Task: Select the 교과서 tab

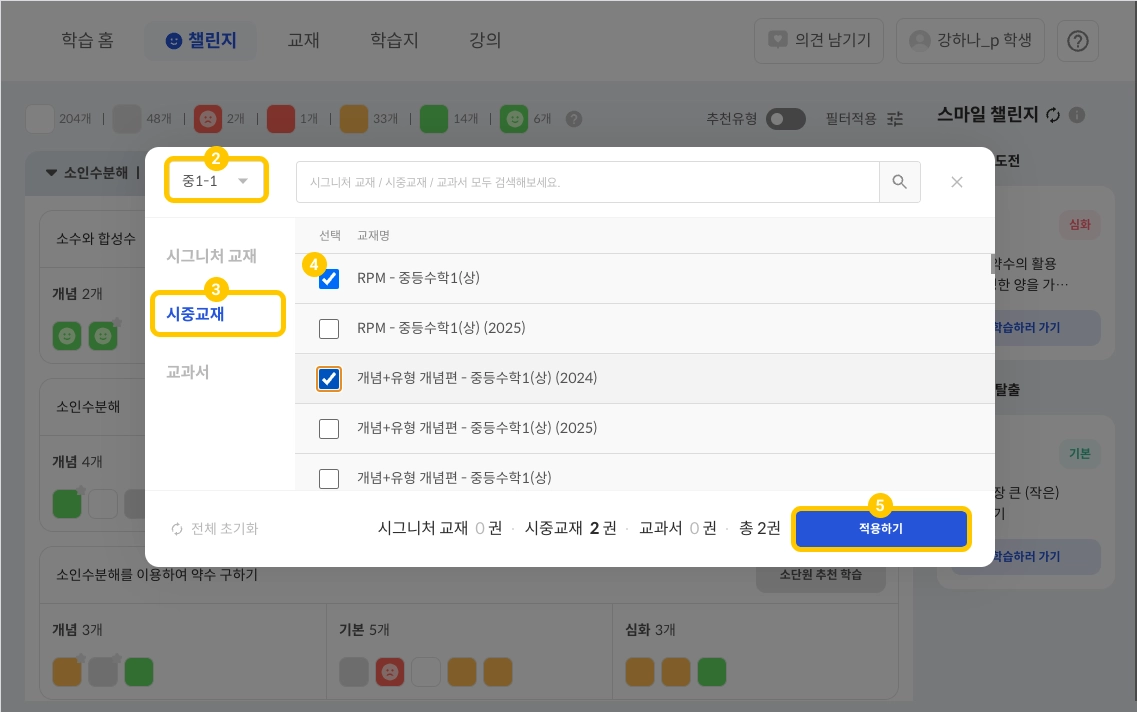Action: (188, 372)
